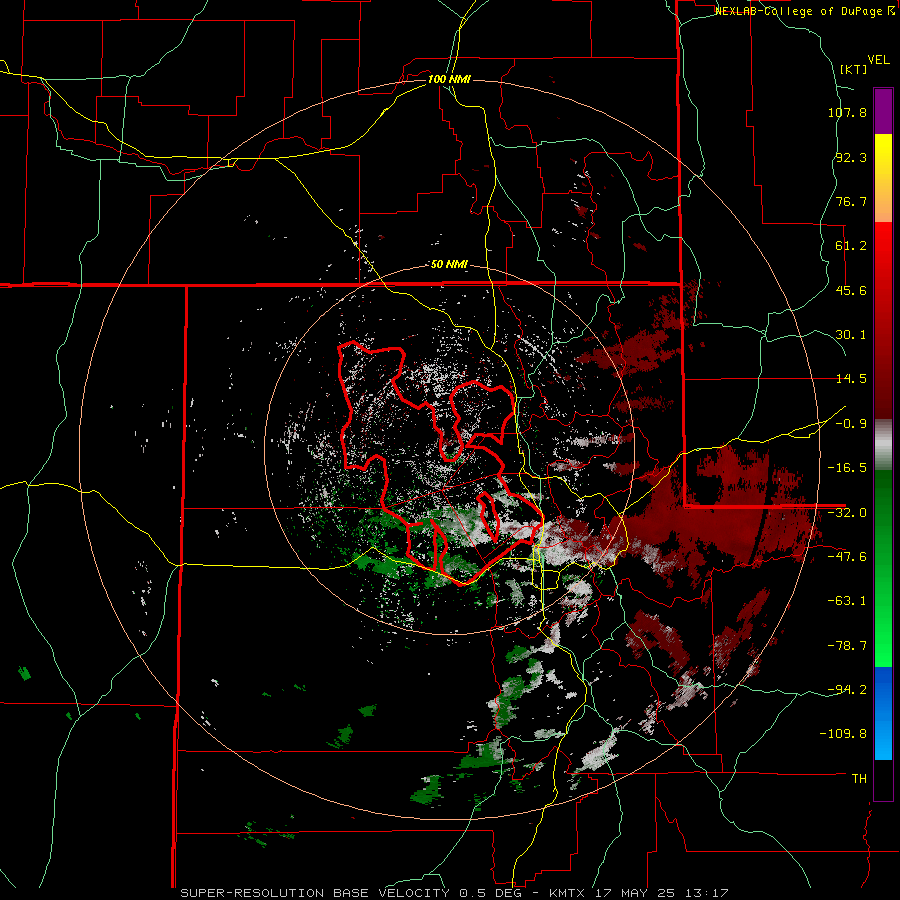Click the yellow-orange segment of velocity color bar
Image resolution: width=900 pixels, height=900 pixels.
click(x=883, y=178)
